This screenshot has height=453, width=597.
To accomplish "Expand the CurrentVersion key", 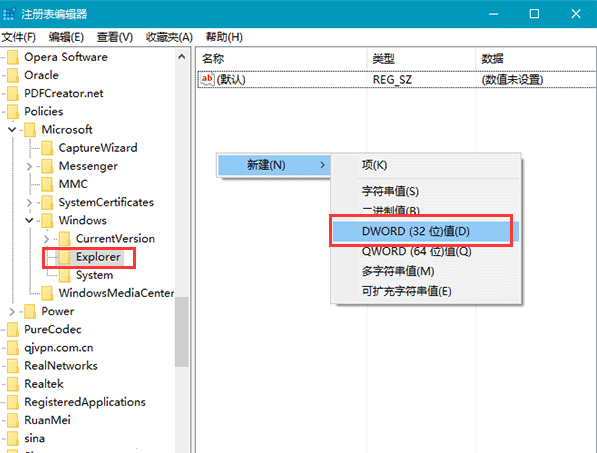I will (46, 239).
